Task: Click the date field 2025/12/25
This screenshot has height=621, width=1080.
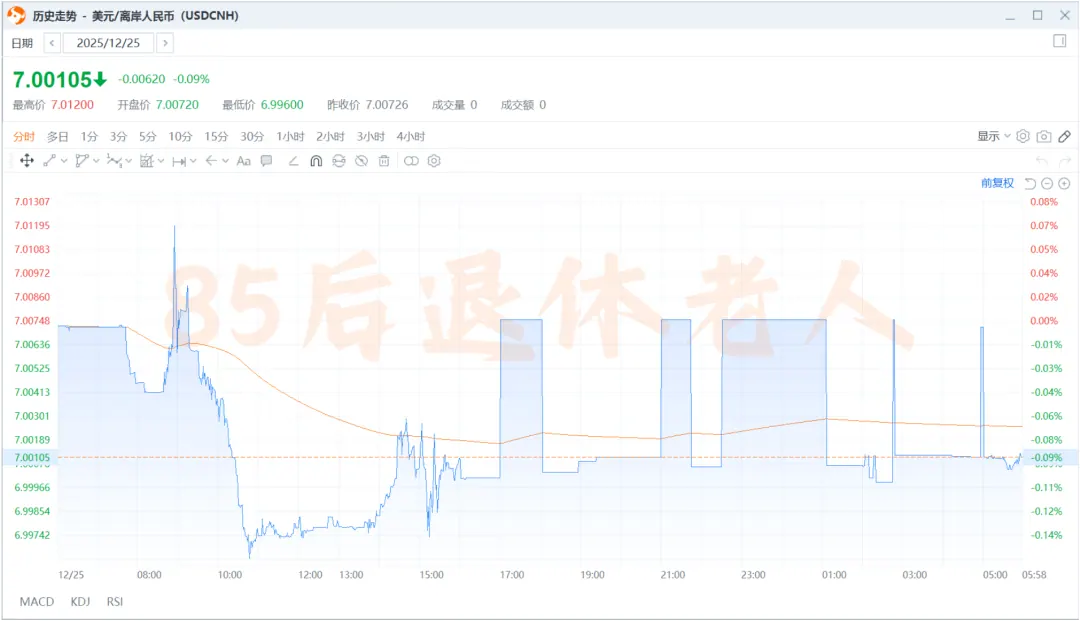Action: (108, 43)
